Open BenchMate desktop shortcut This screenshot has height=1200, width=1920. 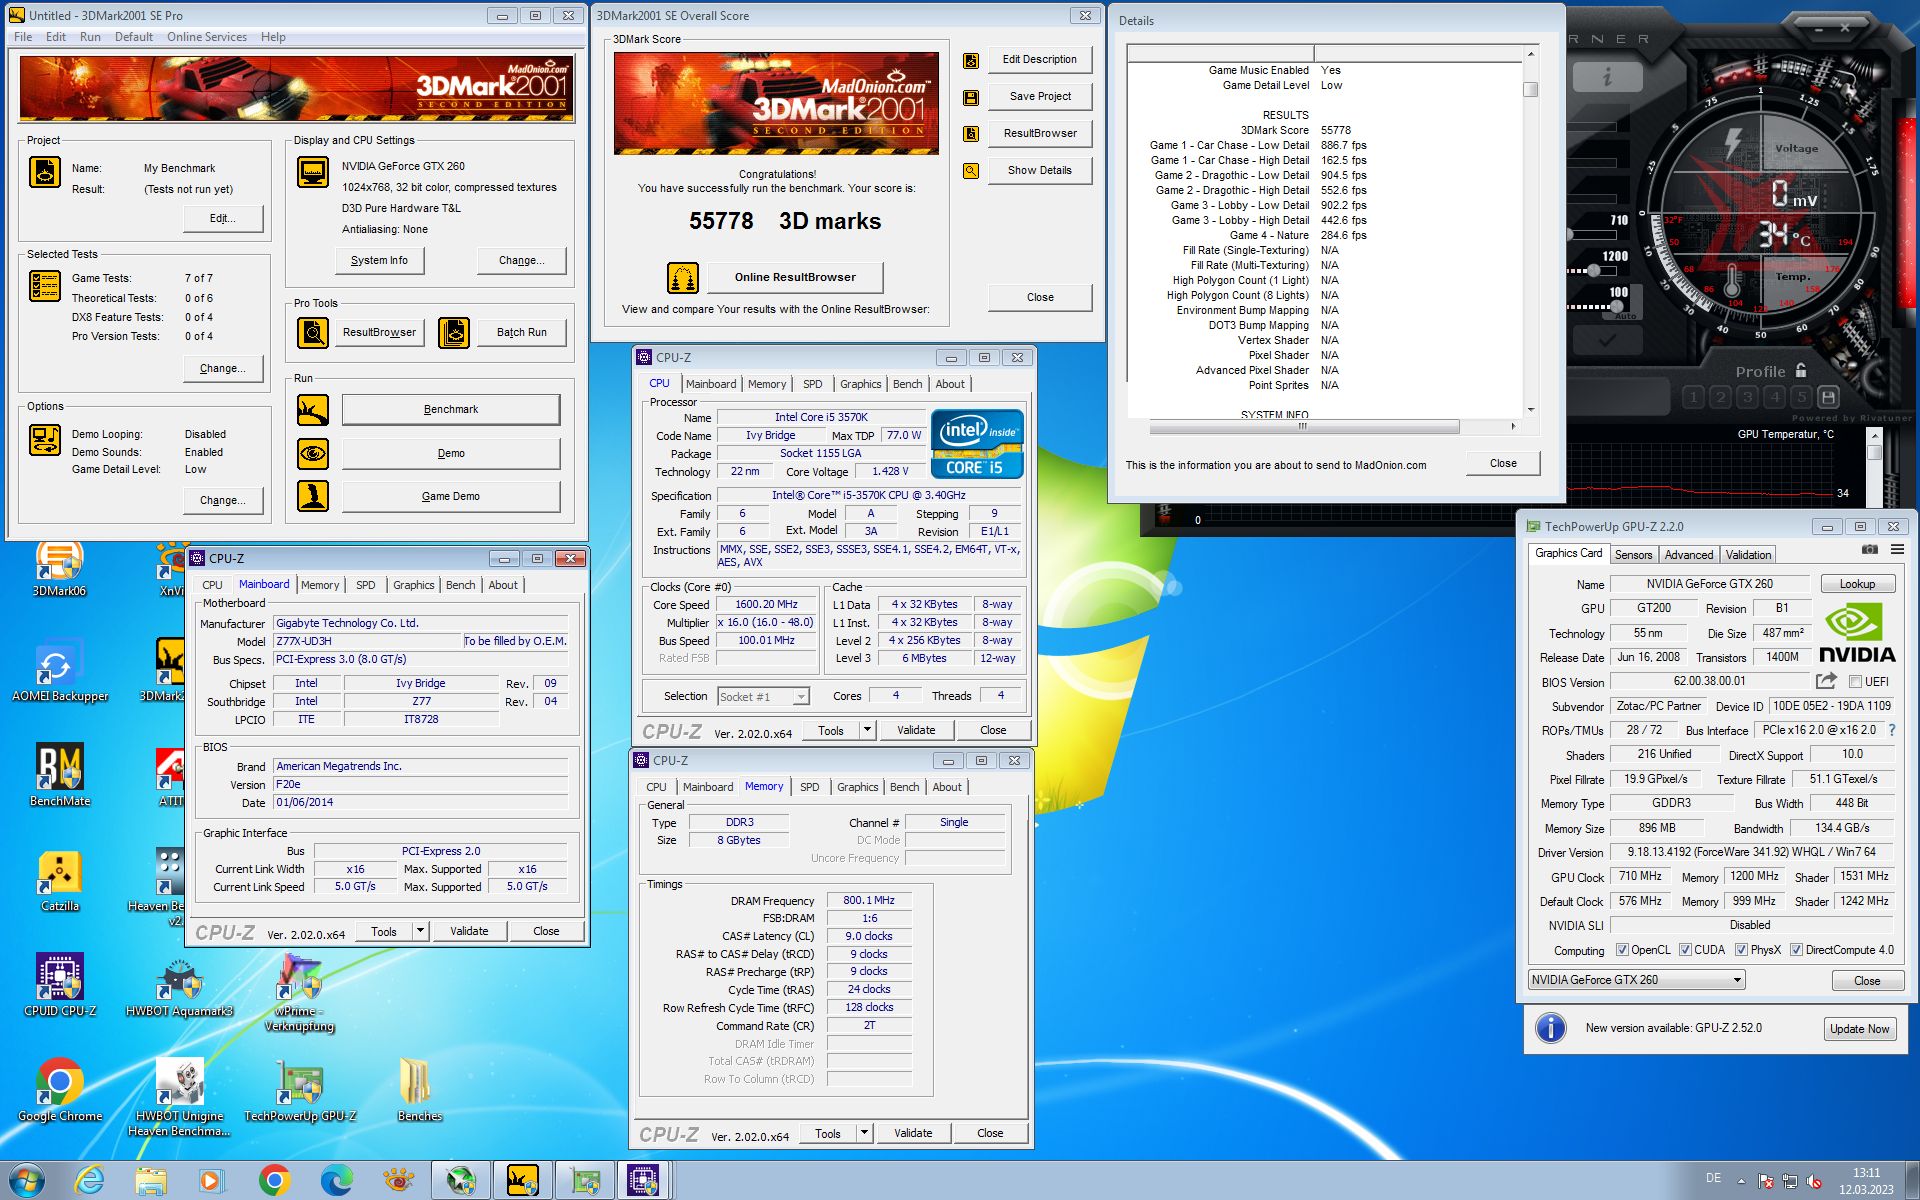click(60, 776)
